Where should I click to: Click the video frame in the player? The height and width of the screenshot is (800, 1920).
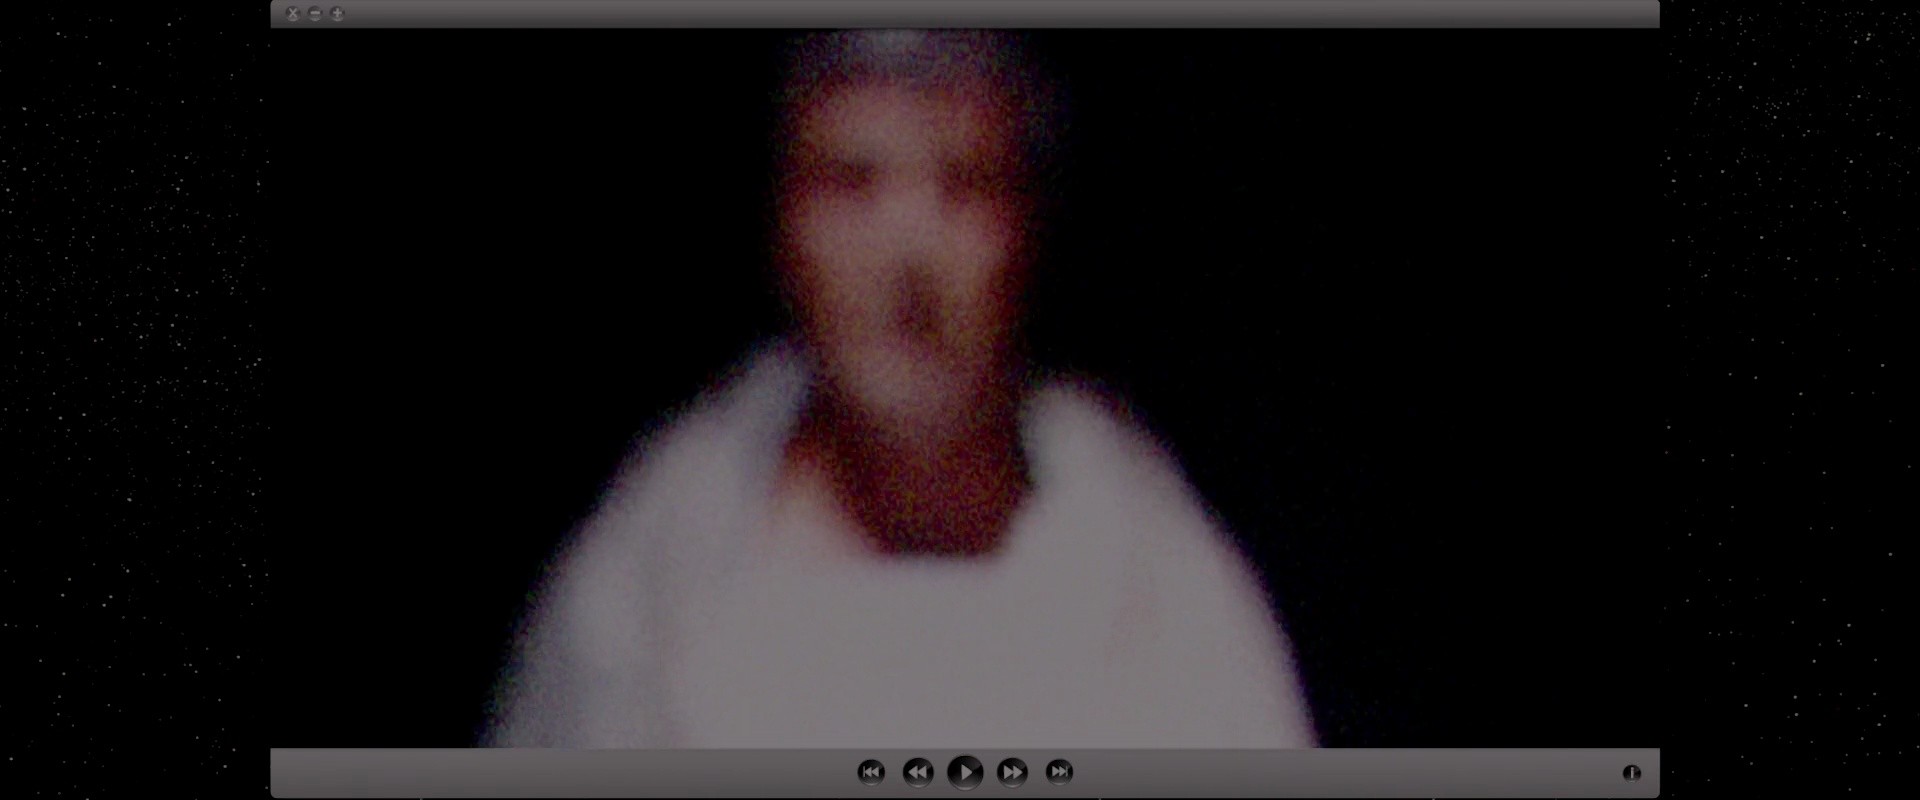point(965,388)
